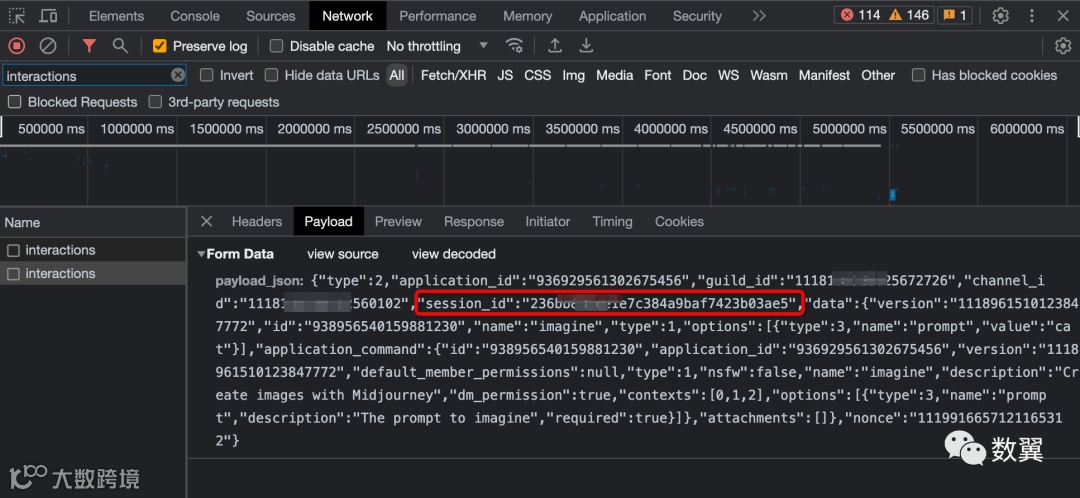Open the Application tab
This screenshot has height=498, width=1080.
point(612,15)
